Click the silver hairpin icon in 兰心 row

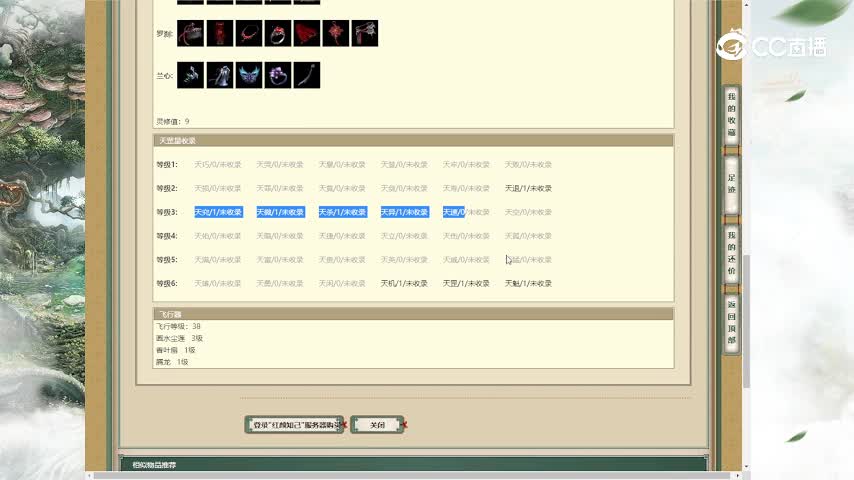[307, 75]
